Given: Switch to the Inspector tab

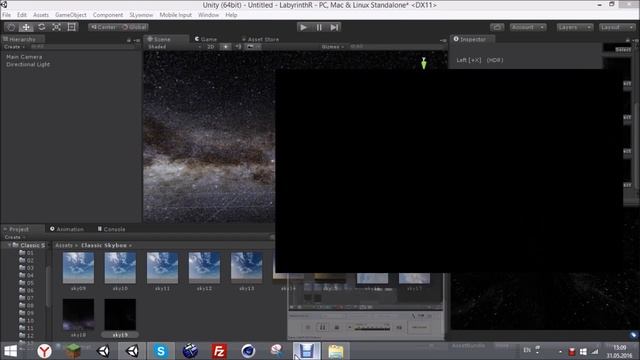Looking at the screenshot, I should [x=472, y=39].
